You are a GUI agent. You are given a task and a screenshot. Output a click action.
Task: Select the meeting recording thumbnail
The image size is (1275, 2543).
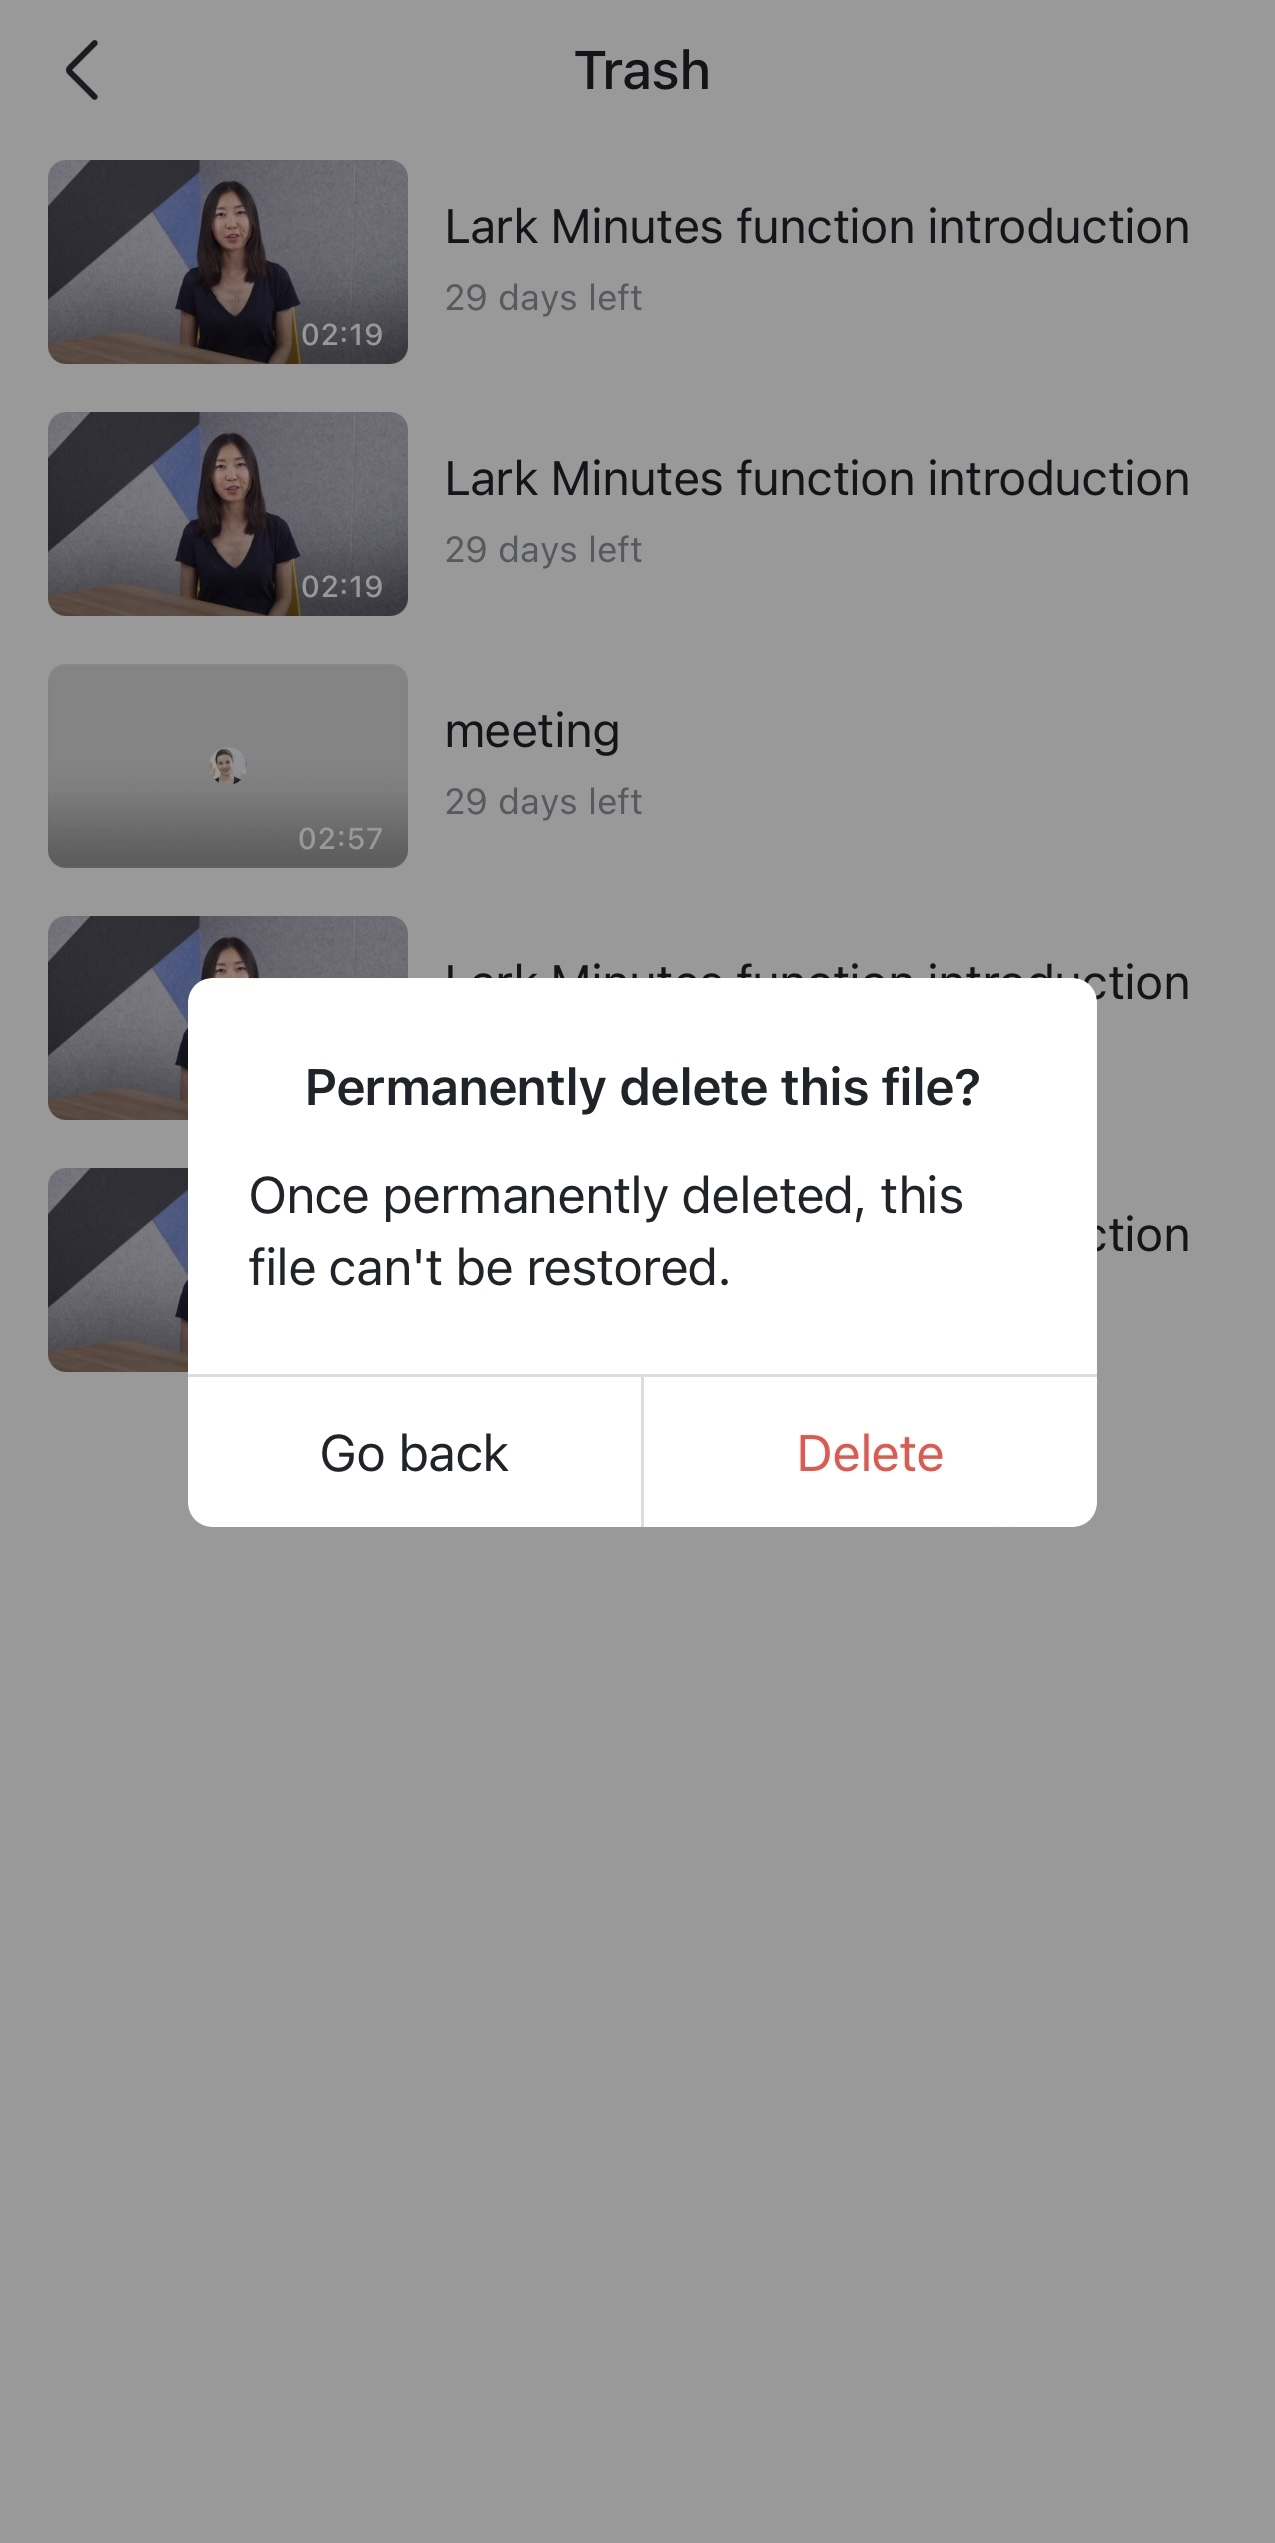[228, 766]
